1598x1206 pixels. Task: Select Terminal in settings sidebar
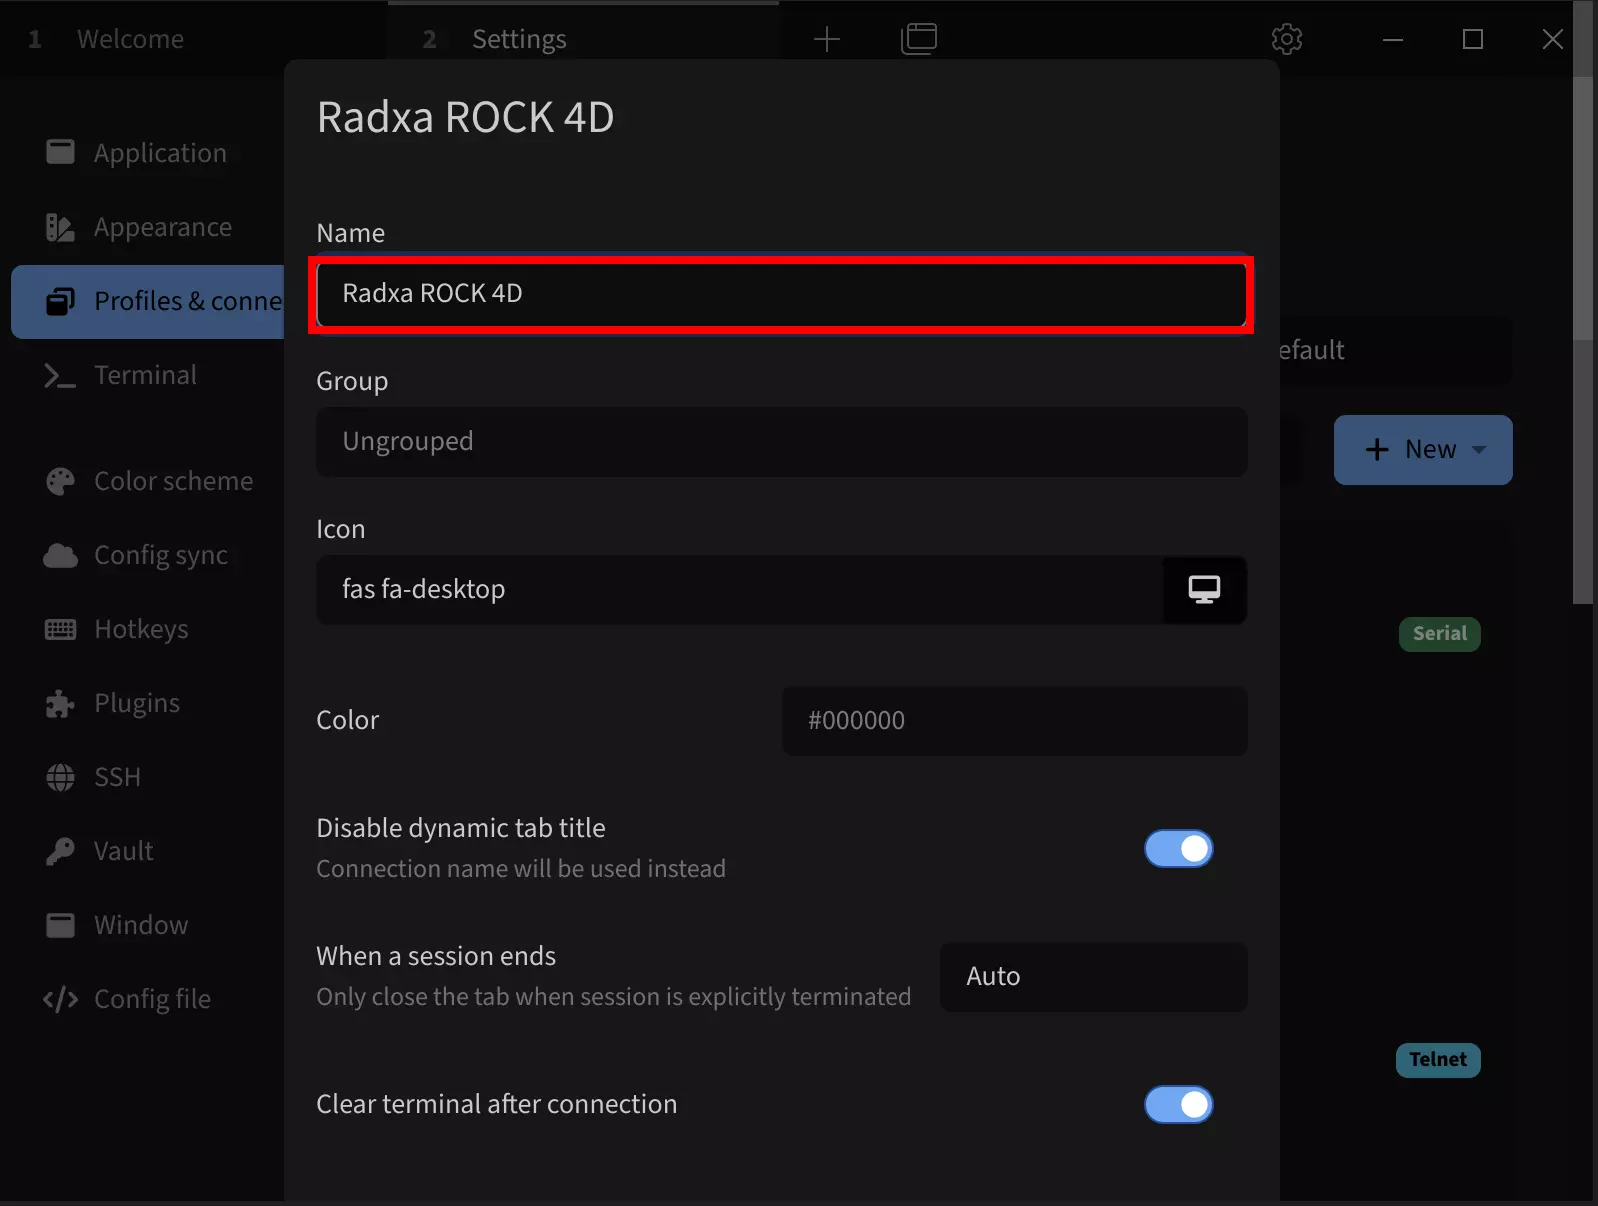click(145, 375)
